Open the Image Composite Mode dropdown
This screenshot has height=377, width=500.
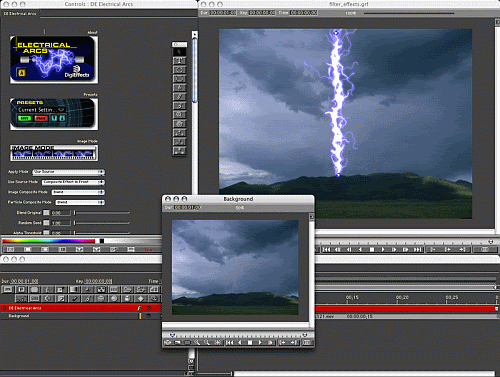[x=78, y=192]
